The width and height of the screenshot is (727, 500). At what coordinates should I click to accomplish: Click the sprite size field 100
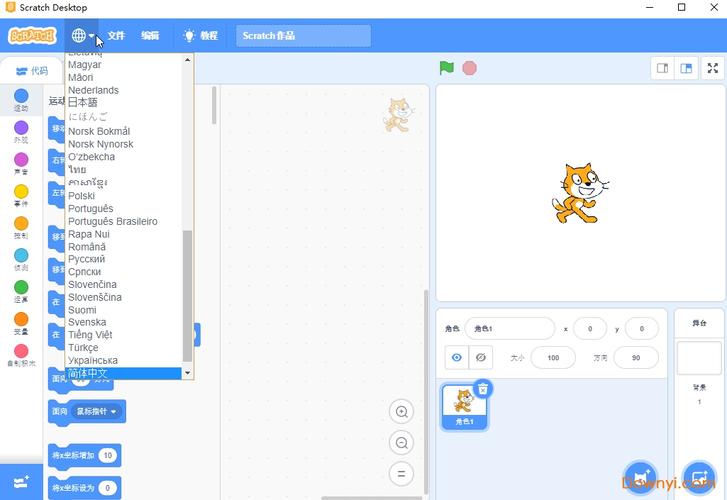(553, 358)
